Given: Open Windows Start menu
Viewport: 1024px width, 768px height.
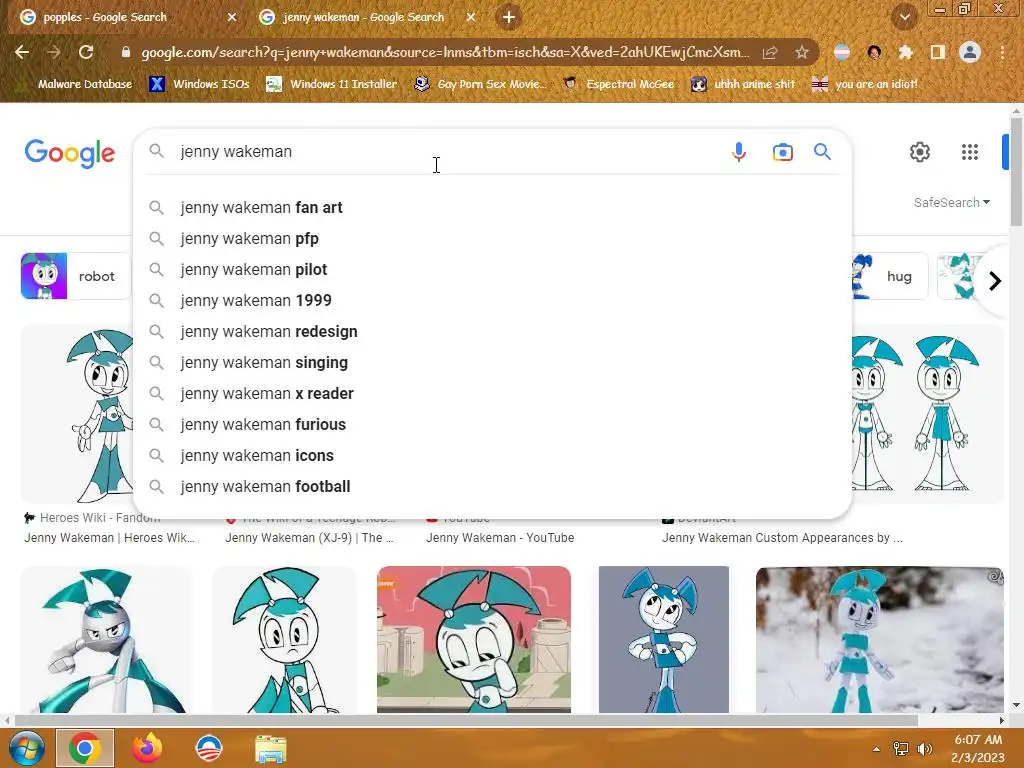Looking at the screenshot, I should coord(27,748).
